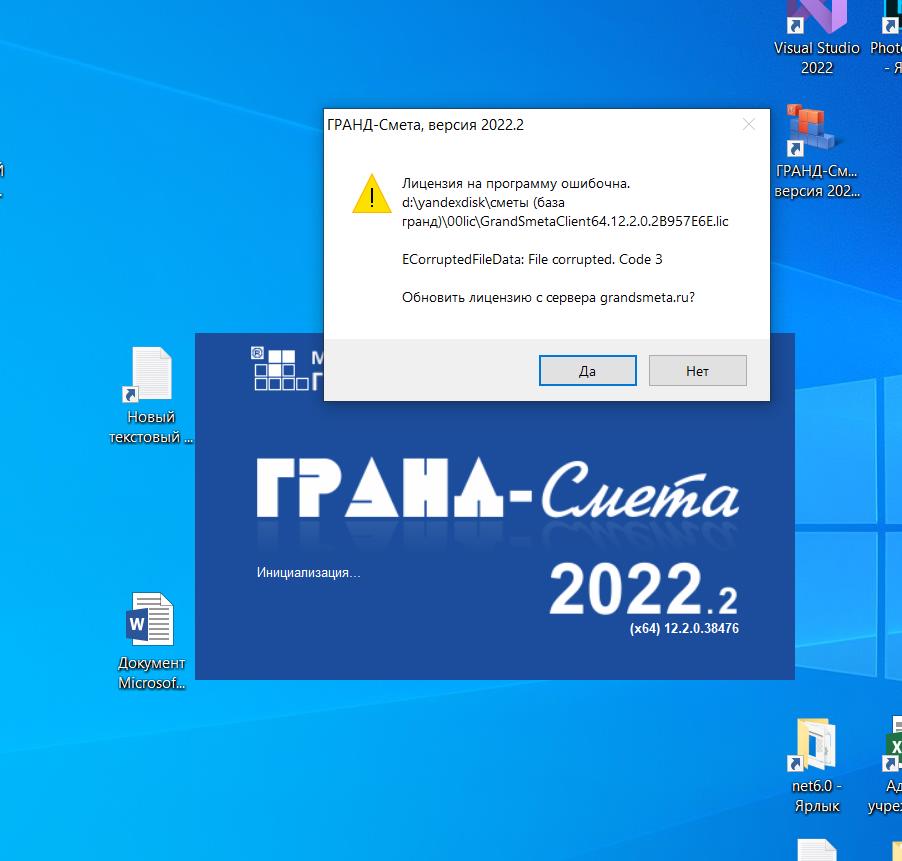
Task: Close the ГРАНД-Смета error dialog
Action: point(748,124)
